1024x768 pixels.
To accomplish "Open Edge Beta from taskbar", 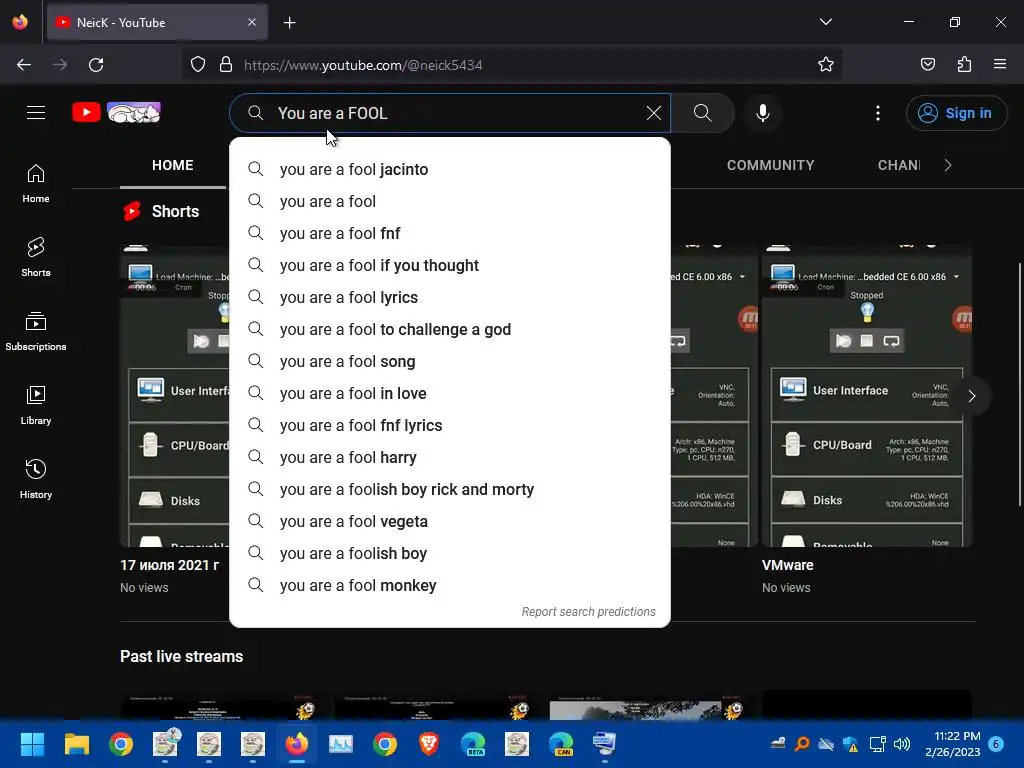I will tap(473, 744).
